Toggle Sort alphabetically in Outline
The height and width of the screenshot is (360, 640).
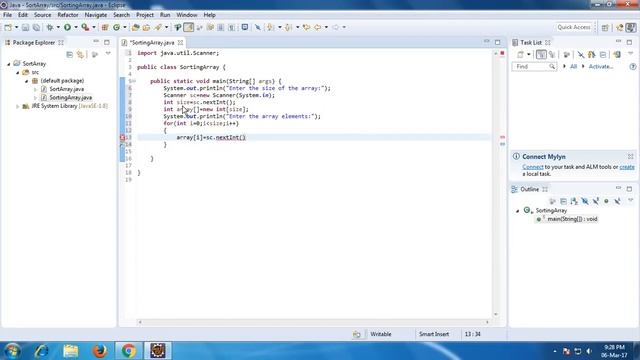pyautogui.click(x=574, y=201)
